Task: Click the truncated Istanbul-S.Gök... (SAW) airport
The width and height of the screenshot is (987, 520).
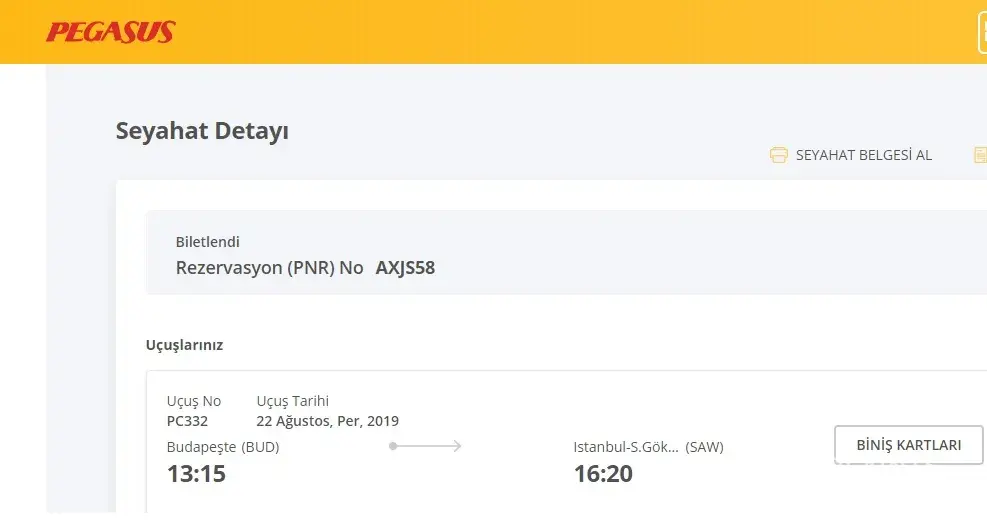Action: [648, 447]
